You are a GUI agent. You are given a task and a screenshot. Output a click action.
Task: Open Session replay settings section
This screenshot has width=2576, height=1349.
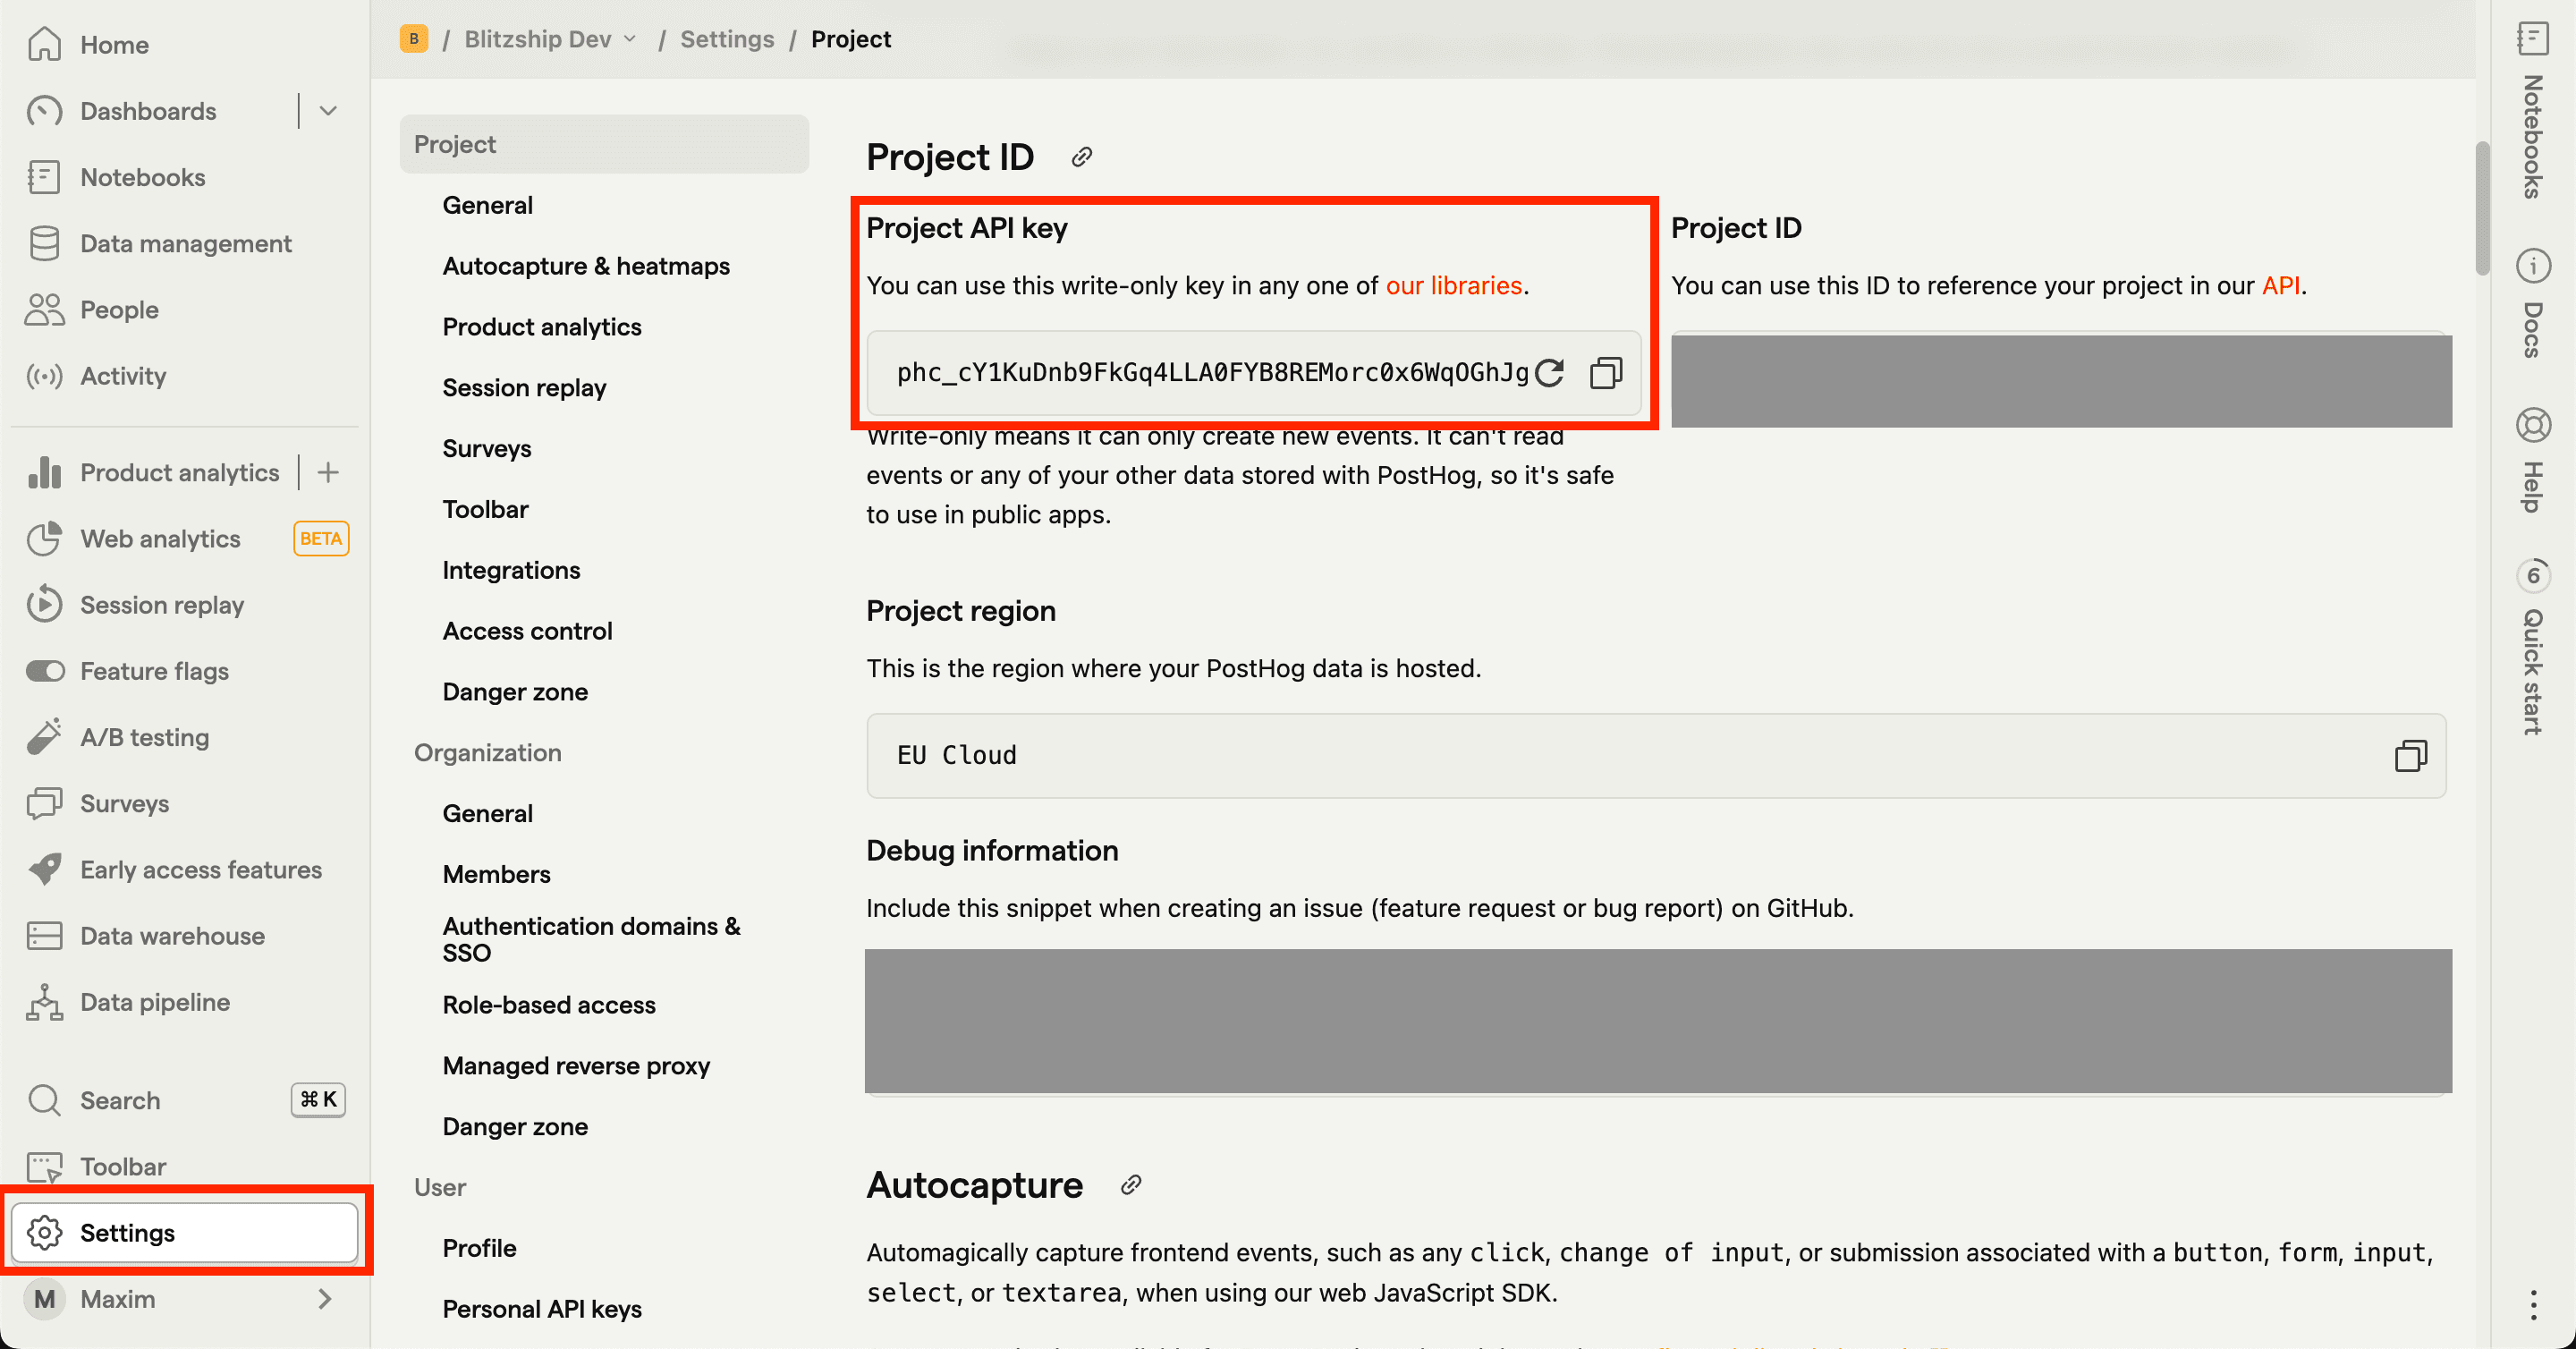(x=524, y=388)
